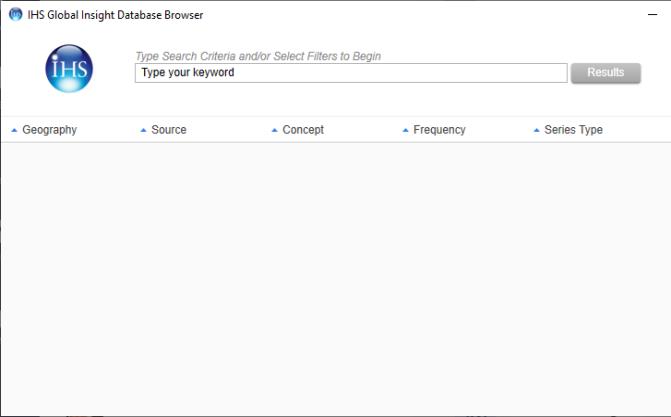
Task: Click the blue arrow beside Series Type
Action: tap(536, 130)
